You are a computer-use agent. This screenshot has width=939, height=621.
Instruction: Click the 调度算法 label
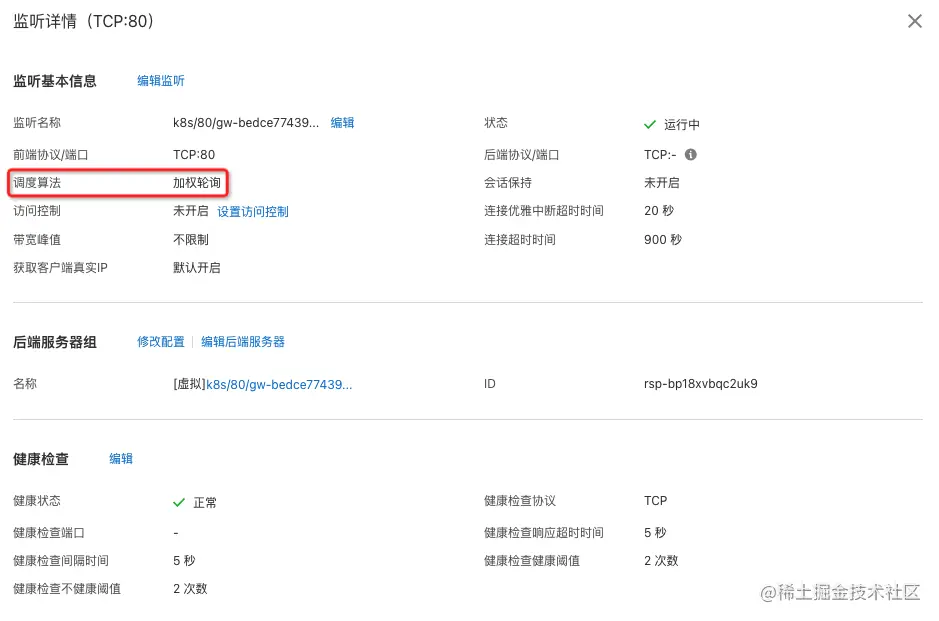click(x=37, y=183)
